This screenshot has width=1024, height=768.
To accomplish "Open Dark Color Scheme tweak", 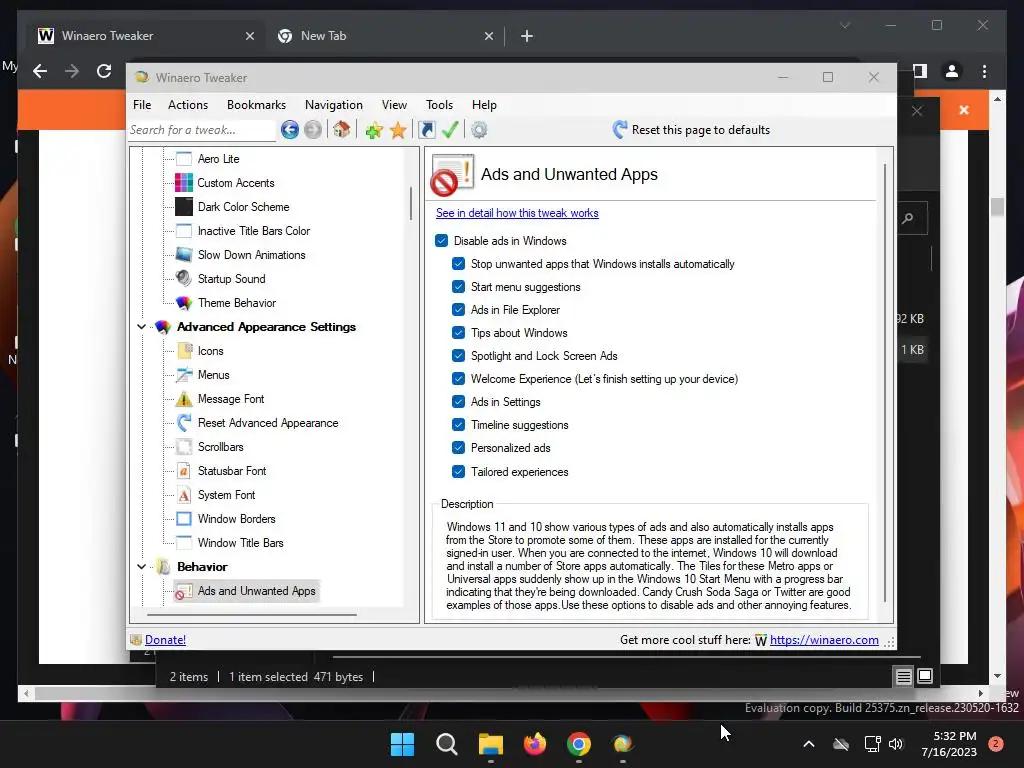I will (x=243, y=207).
